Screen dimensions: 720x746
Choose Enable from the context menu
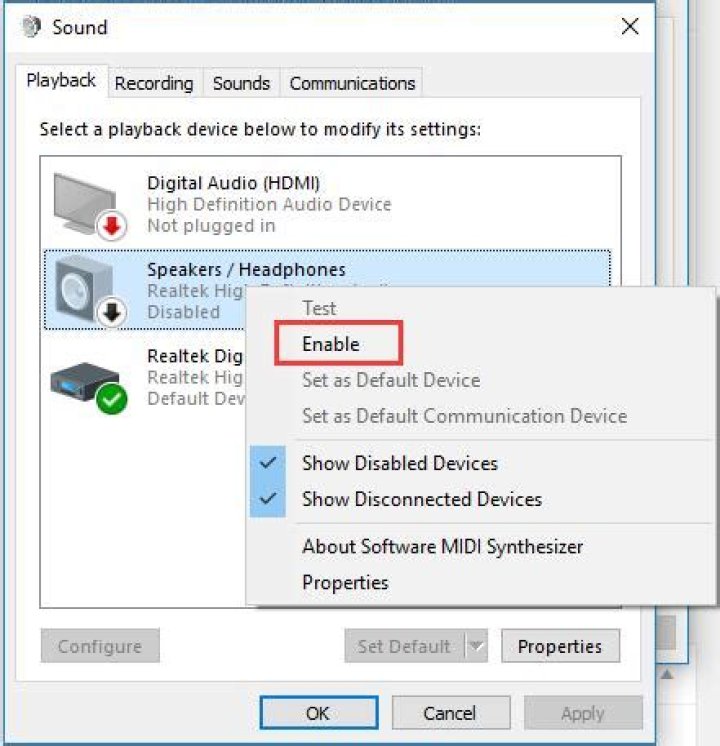331,344
